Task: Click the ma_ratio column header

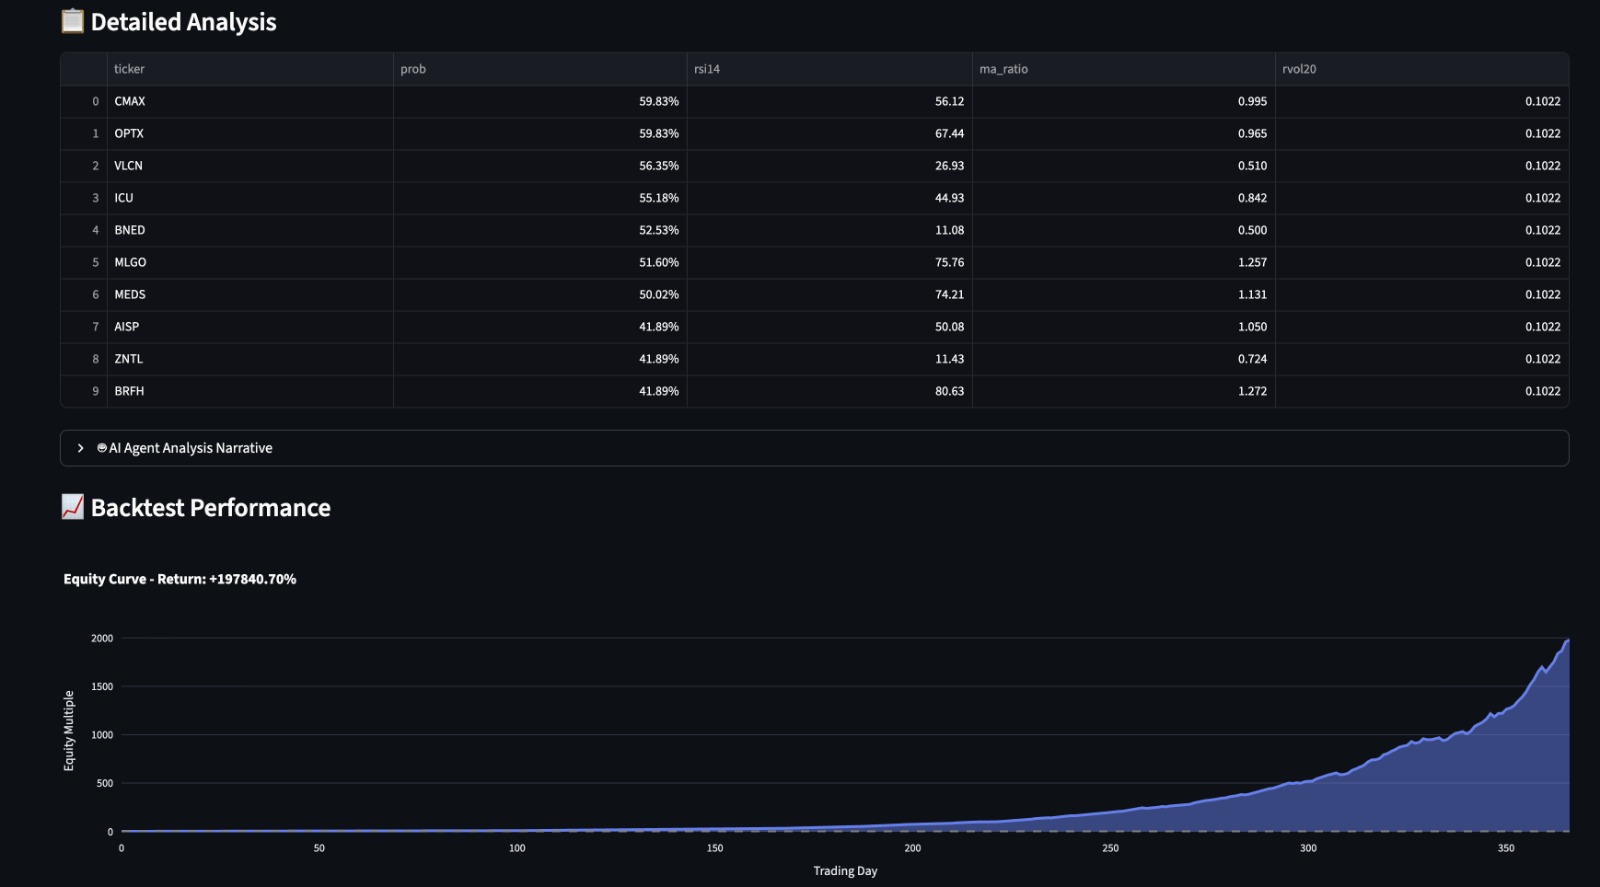Action: coord(1123,69)
